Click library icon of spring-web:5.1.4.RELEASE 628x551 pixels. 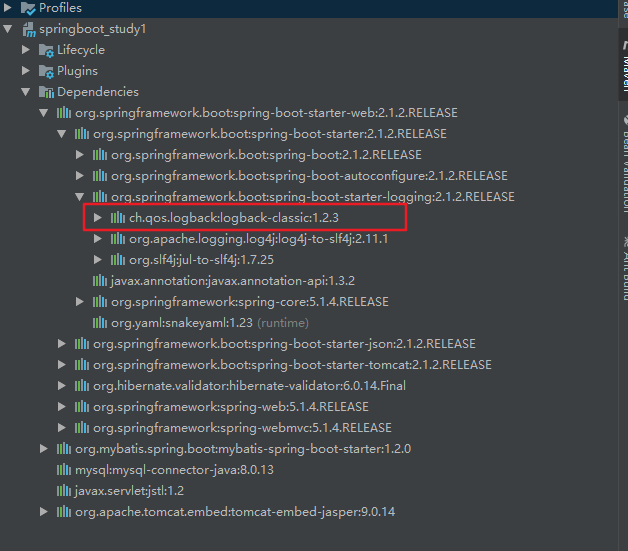pos(82,407)
